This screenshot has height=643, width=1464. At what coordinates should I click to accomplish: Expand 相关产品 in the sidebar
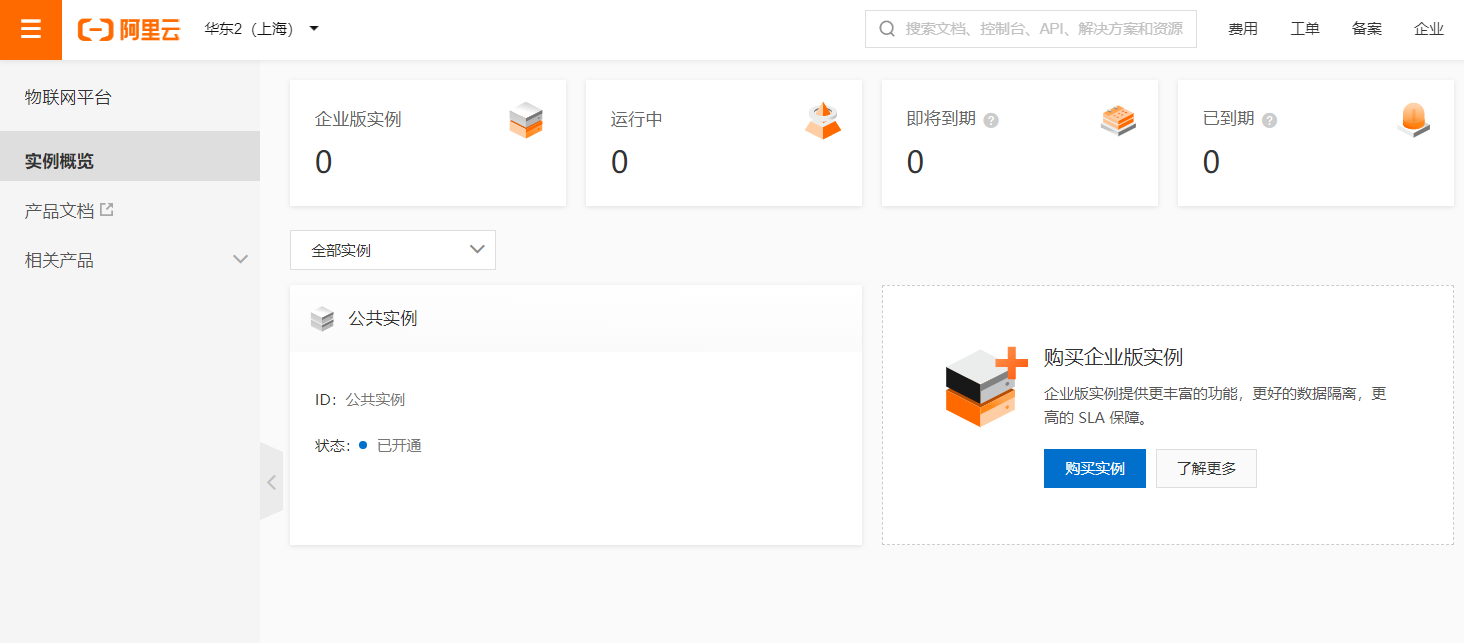pos(130,260)
